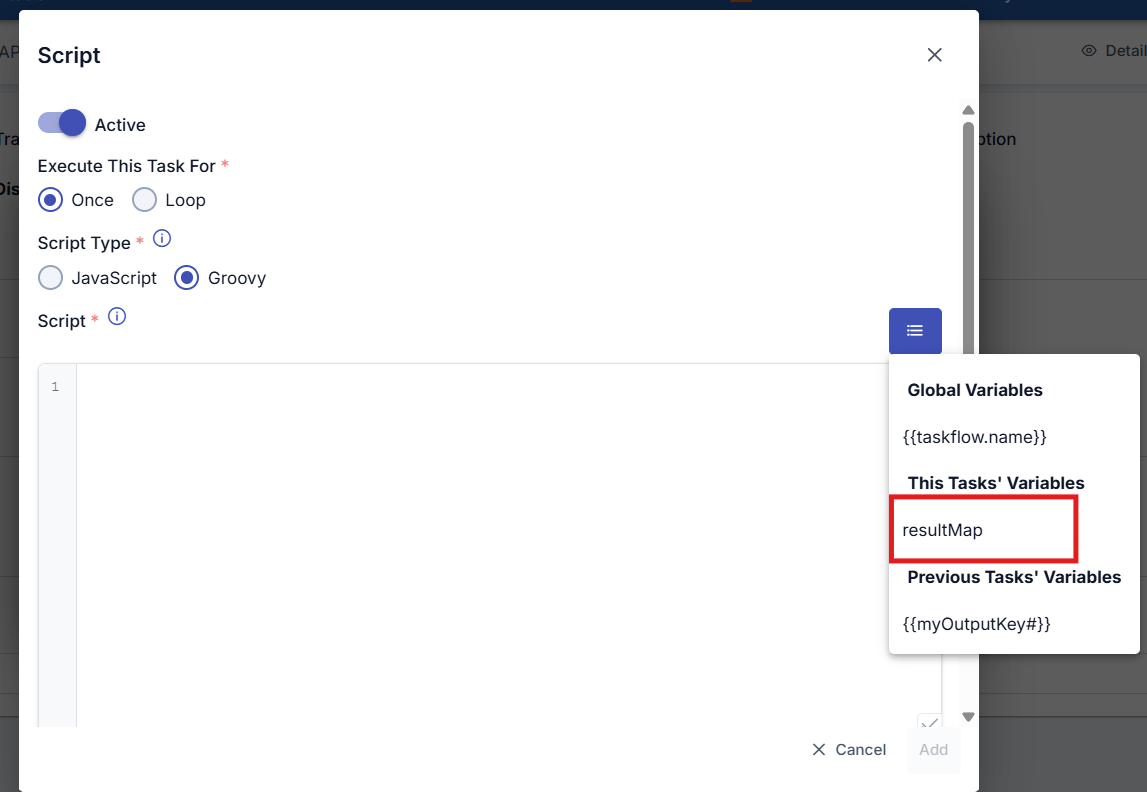Click the scroll down arrow of the dialog

click(967, 716)
